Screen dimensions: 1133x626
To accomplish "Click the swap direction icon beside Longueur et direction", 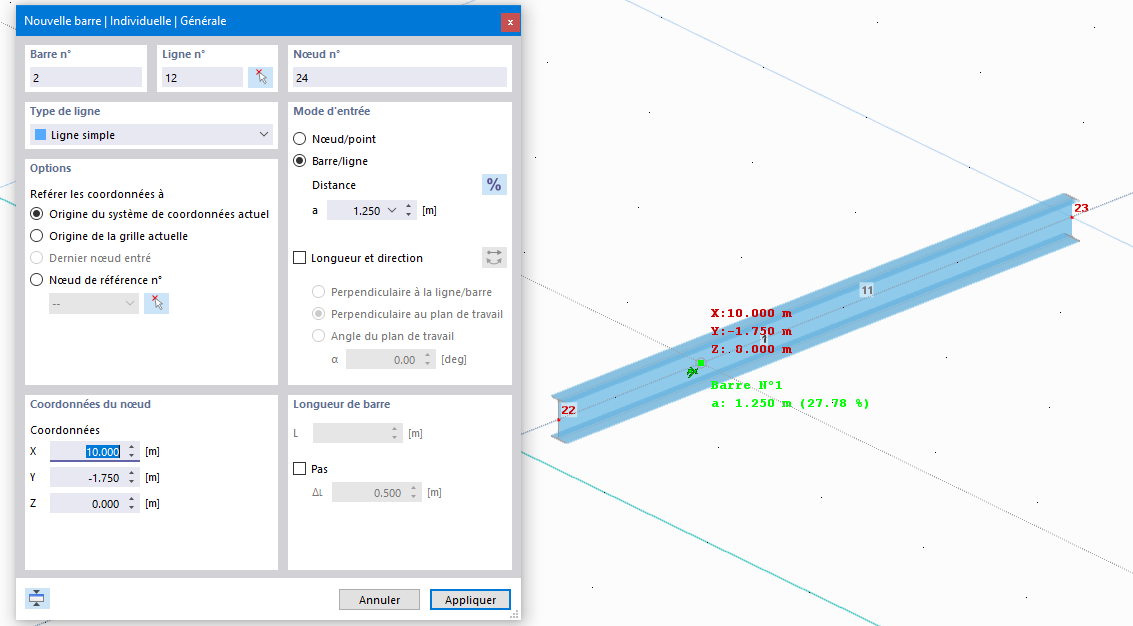I will pyautogui.click(x=494, y=257).
